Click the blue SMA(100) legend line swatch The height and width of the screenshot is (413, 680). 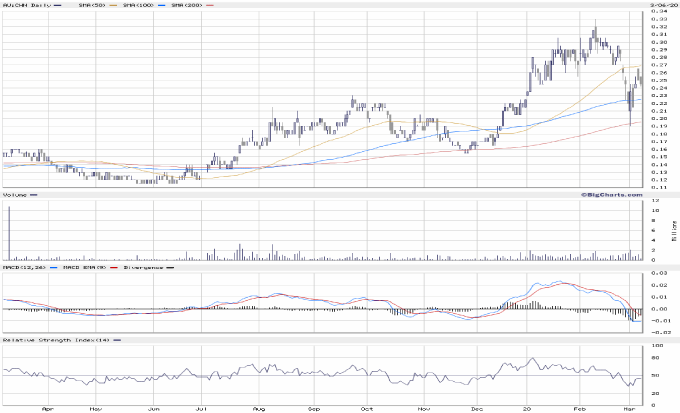click(160, 5)
